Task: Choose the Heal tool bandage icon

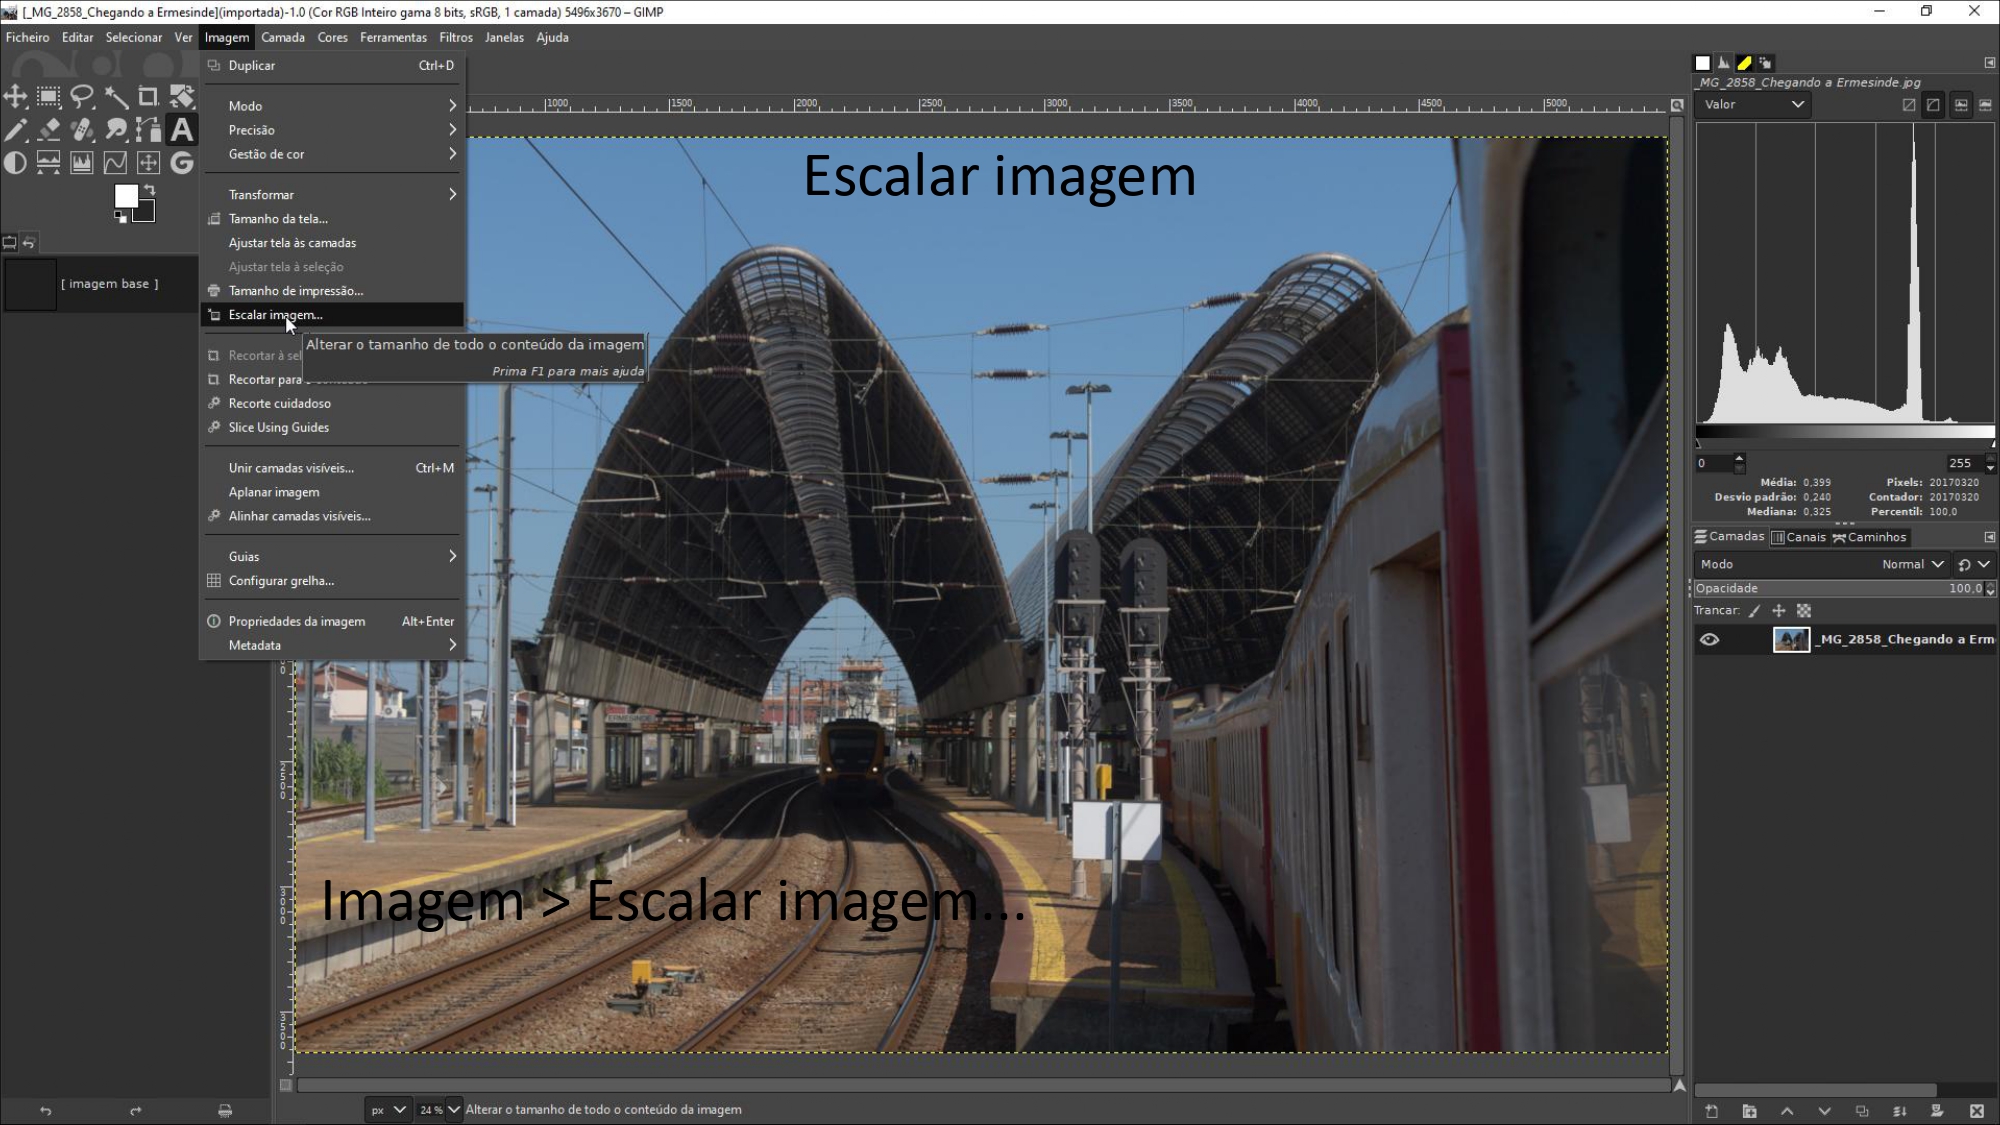Action: pos(82,130)
